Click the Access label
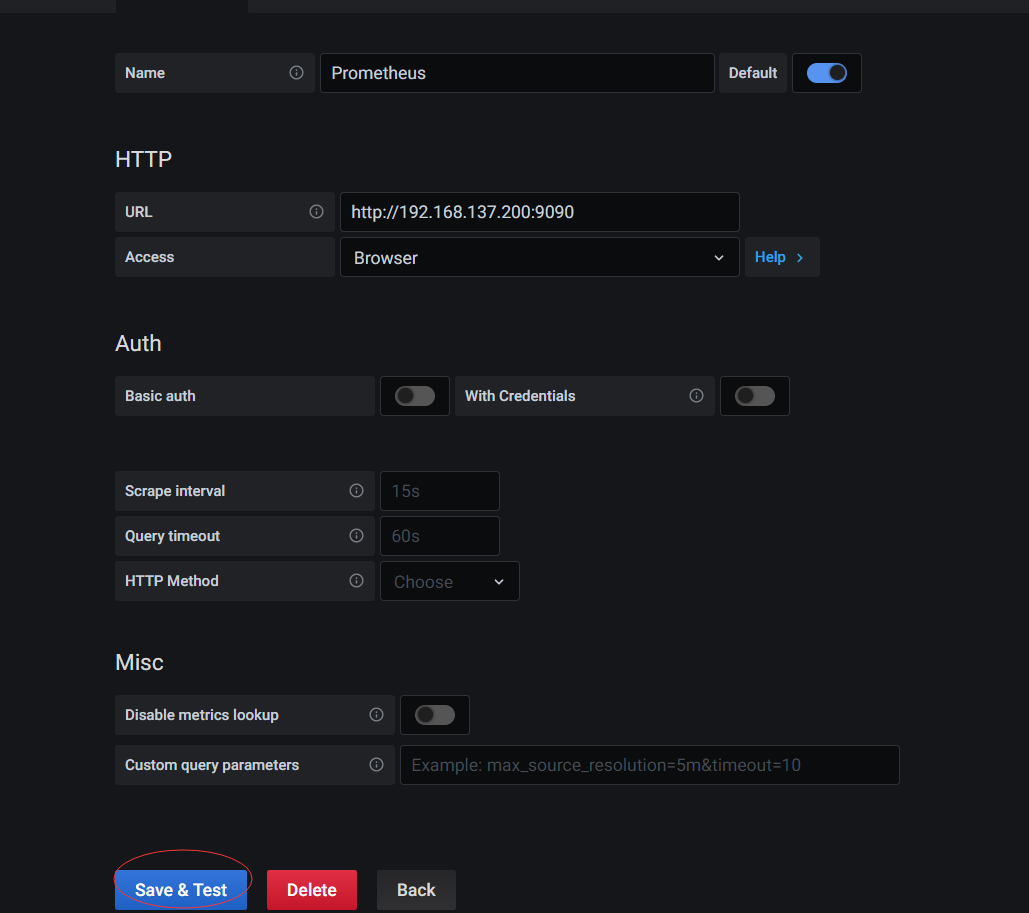Screen dimensions: 1029x913 tap(150, 257)
